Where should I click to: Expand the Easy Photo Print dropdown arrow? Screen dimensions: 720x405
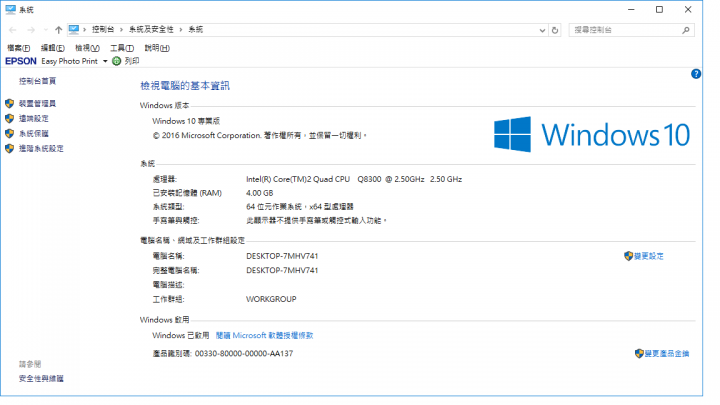pos(105,61)
